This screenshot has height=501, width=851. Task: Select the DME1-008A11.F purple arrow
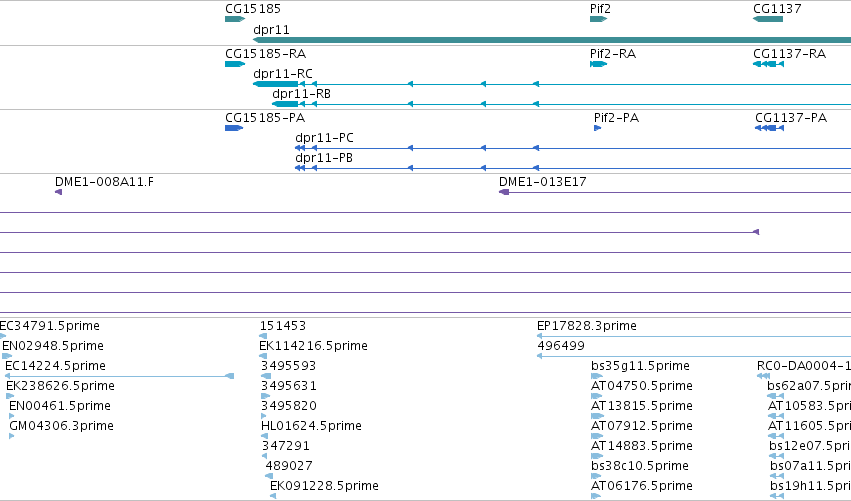[x=59, y=192]
